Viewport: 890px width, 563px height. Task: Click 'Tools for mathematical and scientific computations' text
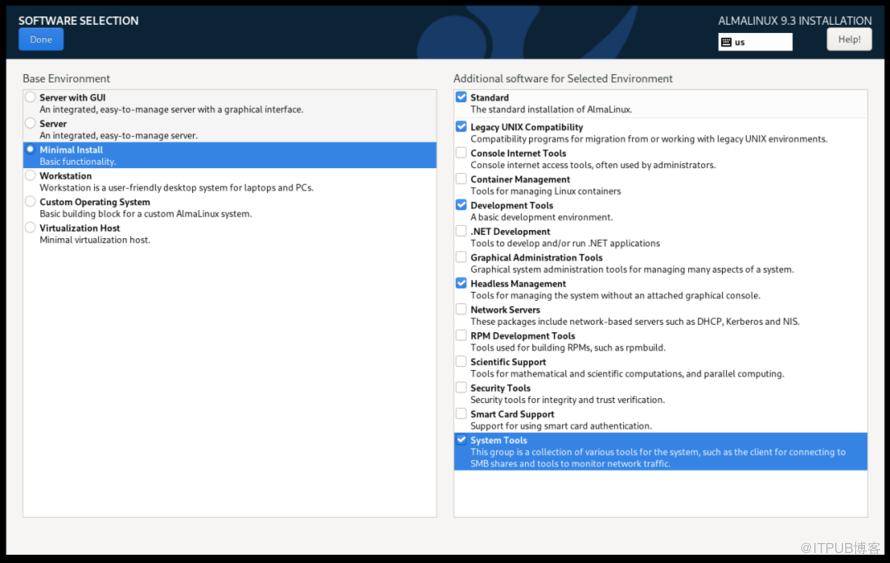tap(627, 374)
